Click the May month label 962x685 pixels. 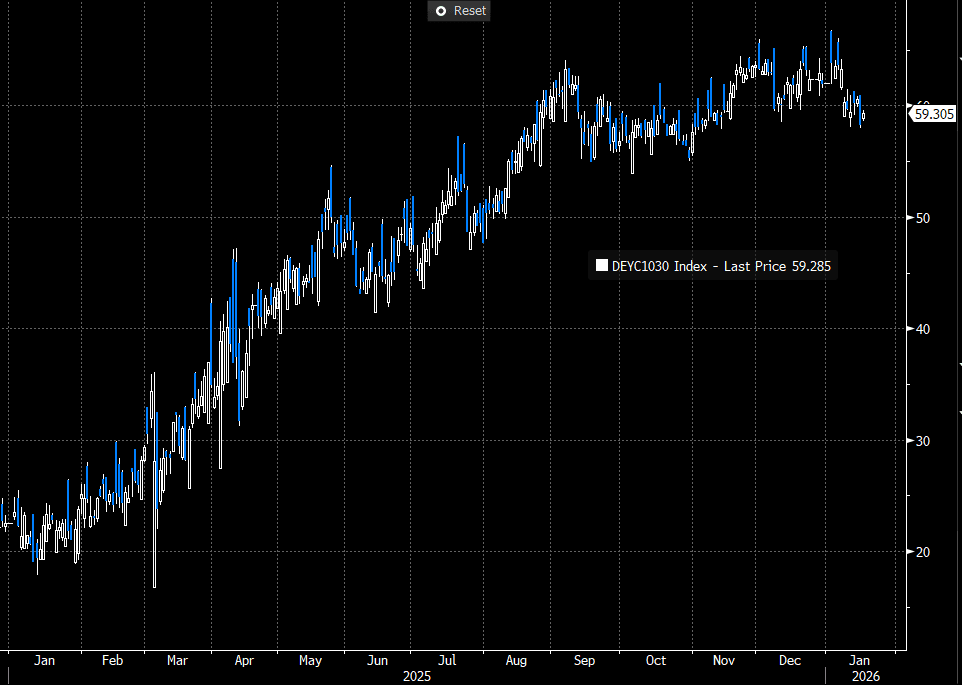(310, 661)
